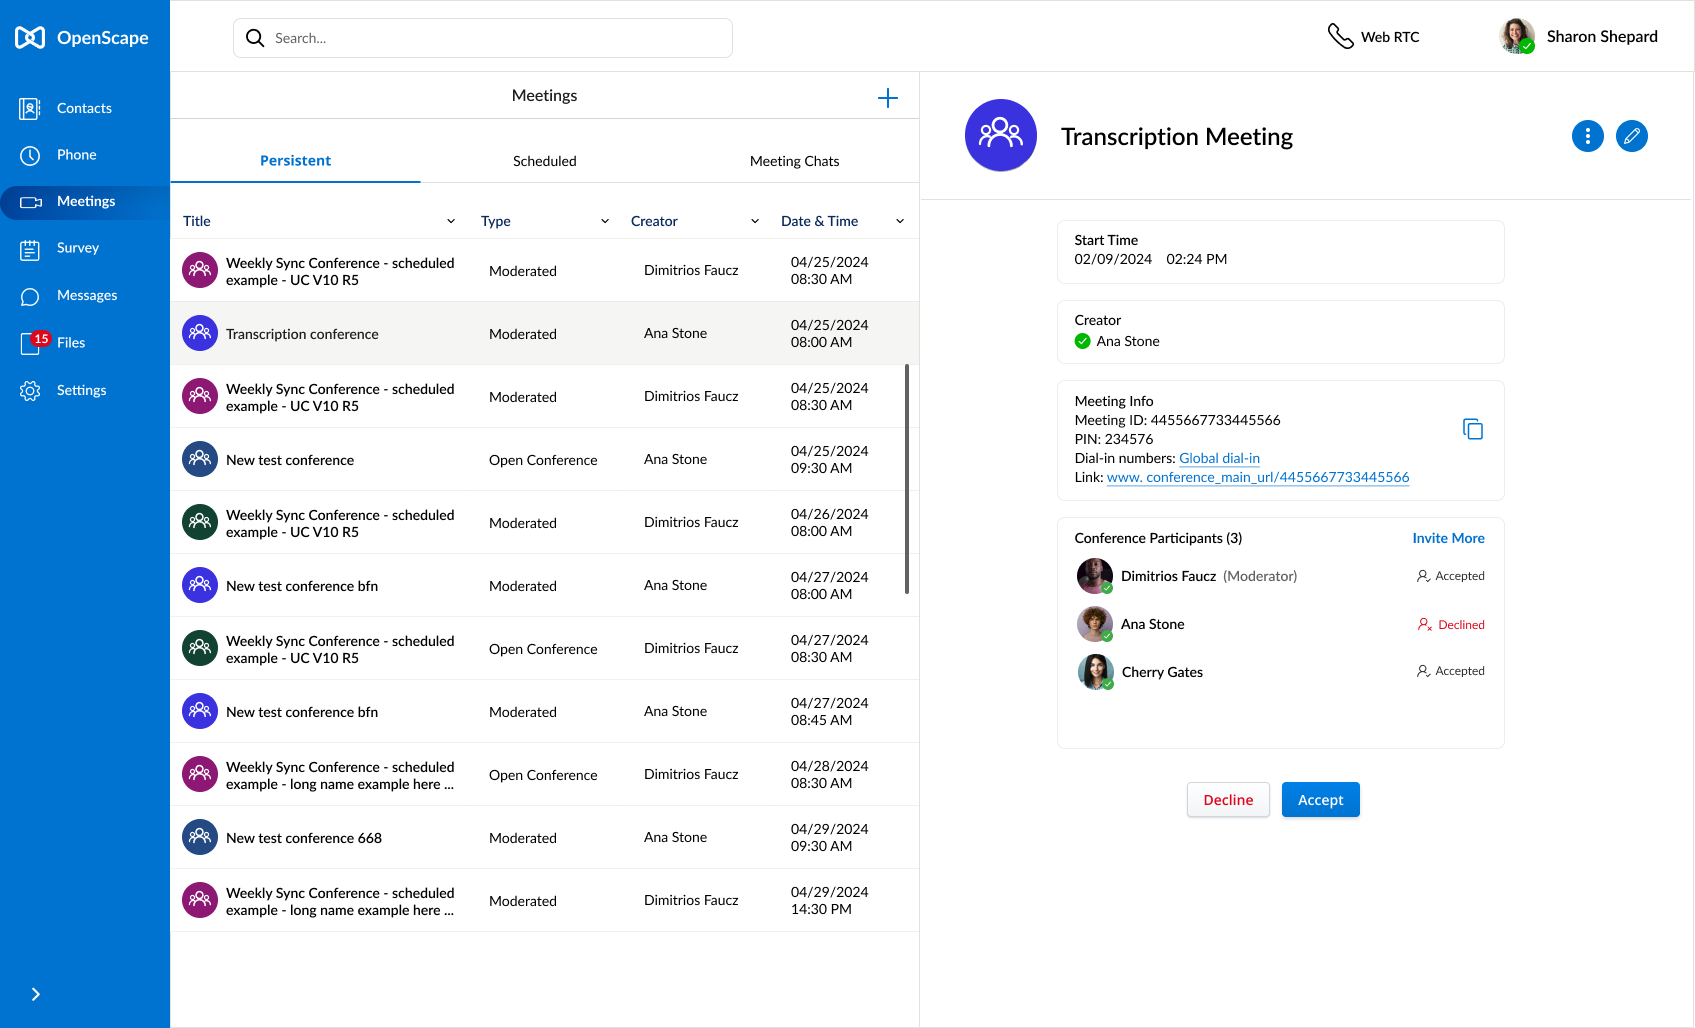
Task: Open Contacts from the sidebar
Action: coord(84,108)
